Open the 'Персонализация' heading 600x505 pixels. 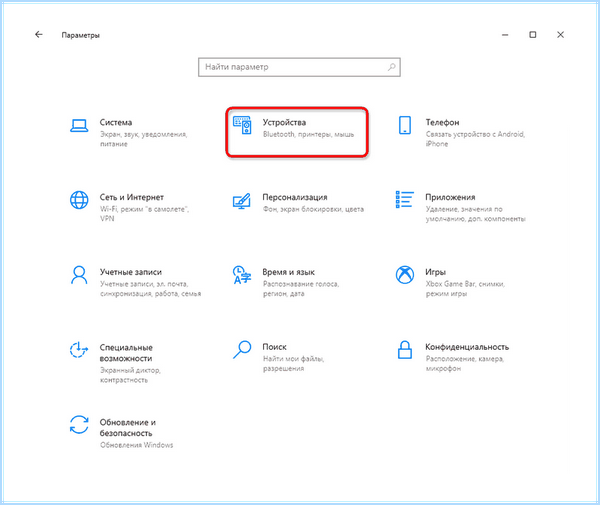coord(295,197)
